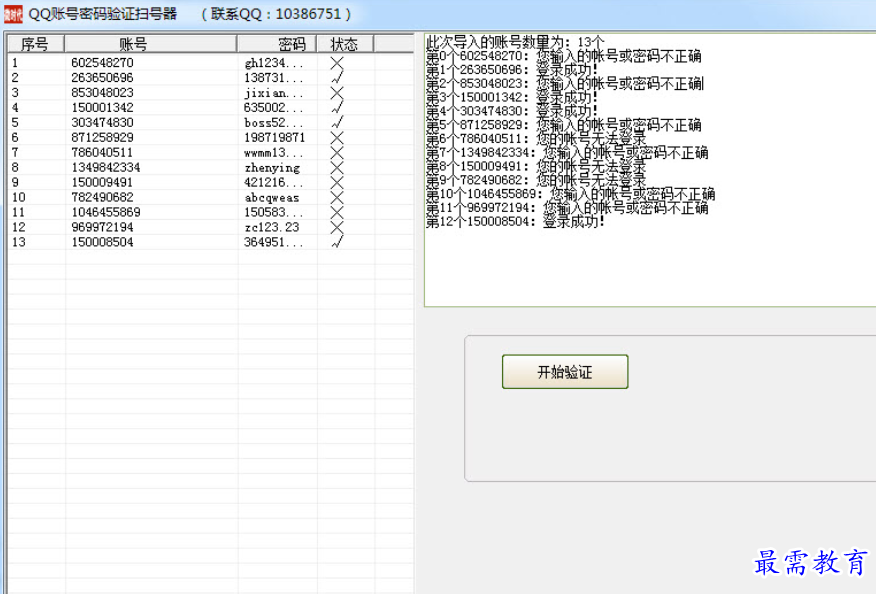Select account 969972194 in the list
The height and width of the screenshot is (594, 876).
(102, 227)
